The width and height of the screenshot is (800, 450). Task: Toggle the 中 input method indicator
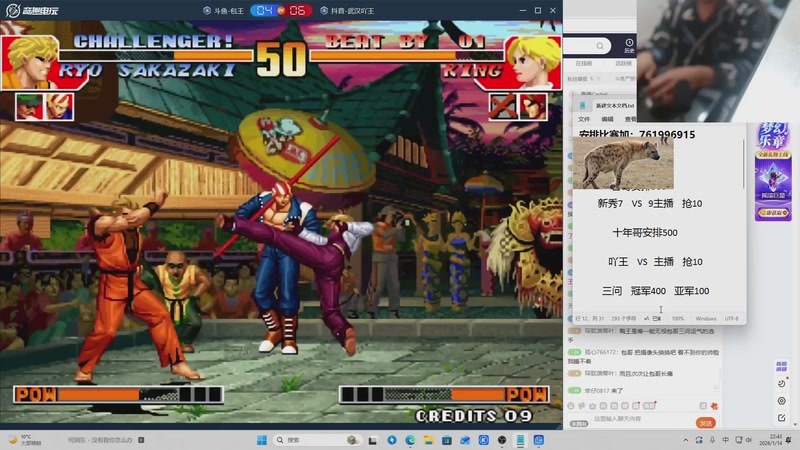coord(726,440)
